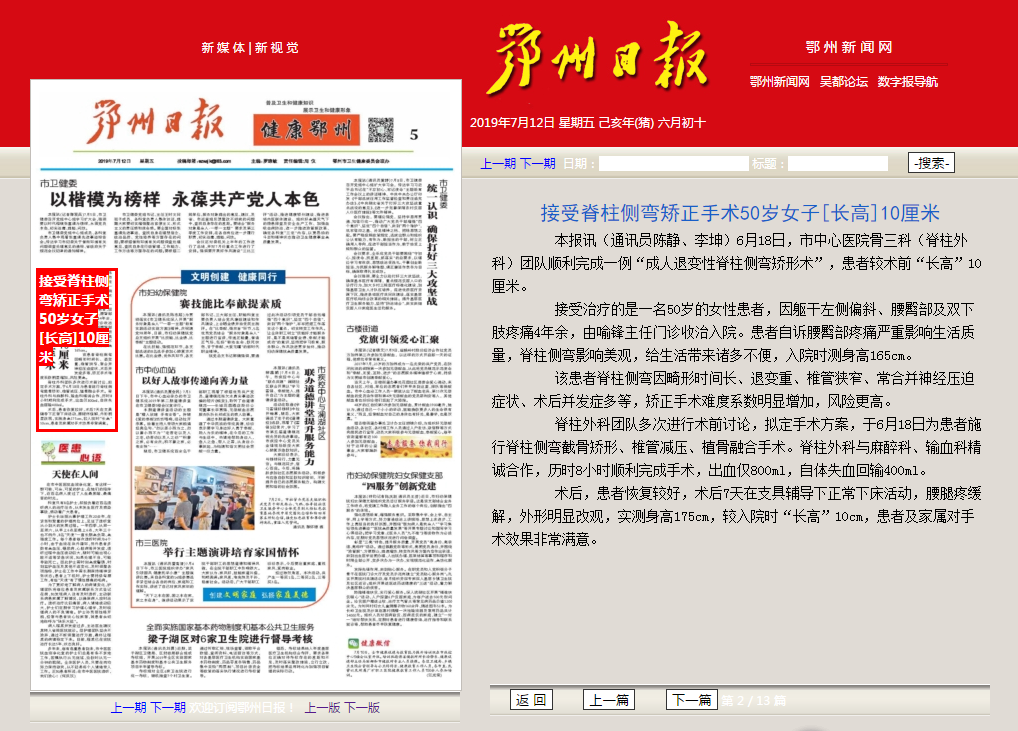Click 上一版 below the page thumbnail
Viewport: 1018px width, 731px height.
(323, 707)
